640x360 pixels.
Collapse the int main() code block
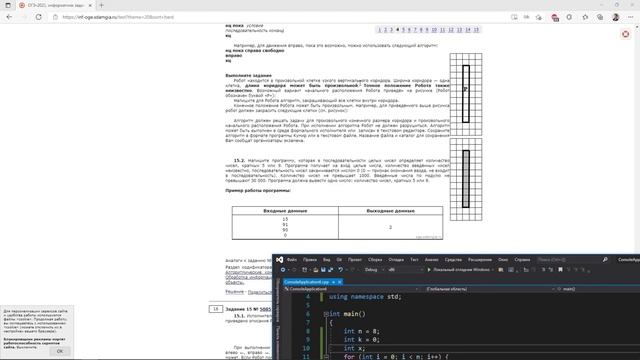(x=326, y=314)
